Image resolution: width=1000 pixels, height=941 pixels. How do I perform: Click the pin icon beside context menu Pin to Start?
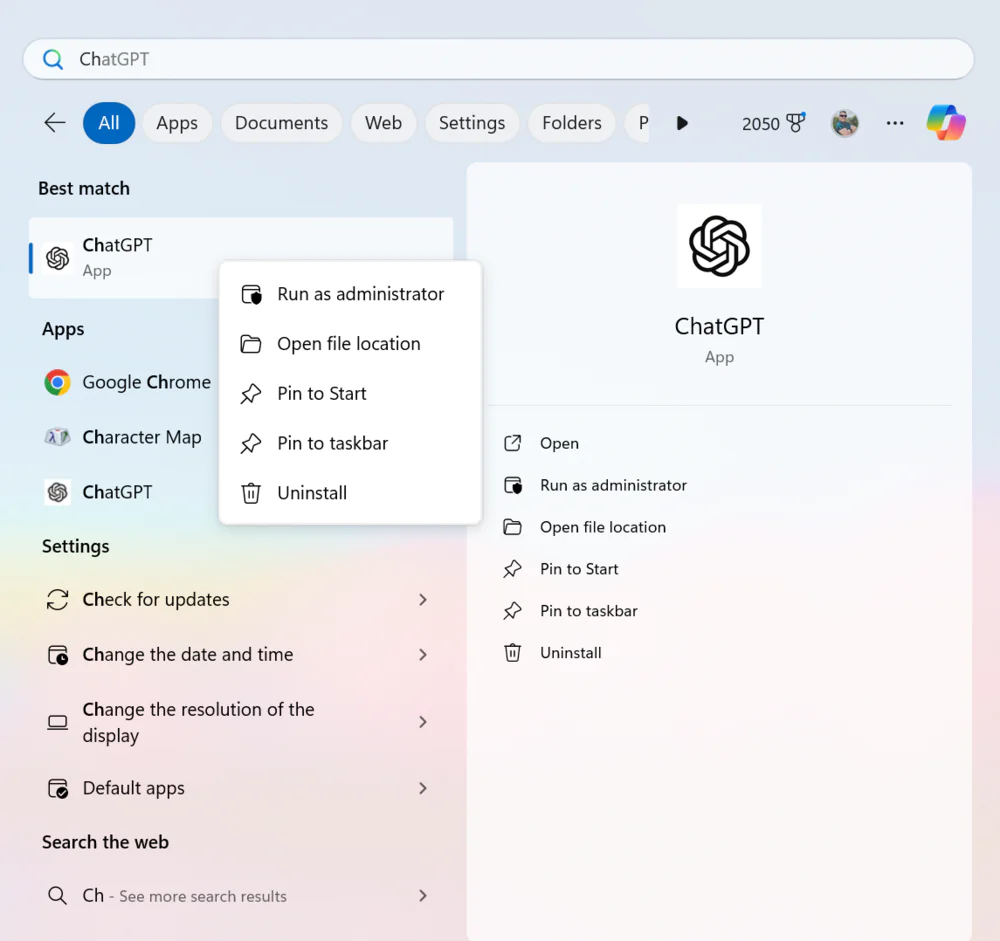251,394
